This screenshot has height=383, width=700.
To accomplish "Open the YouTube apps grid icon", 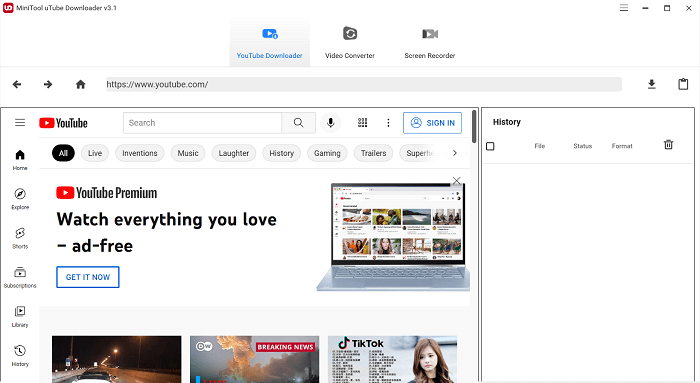I will [362, 123].
